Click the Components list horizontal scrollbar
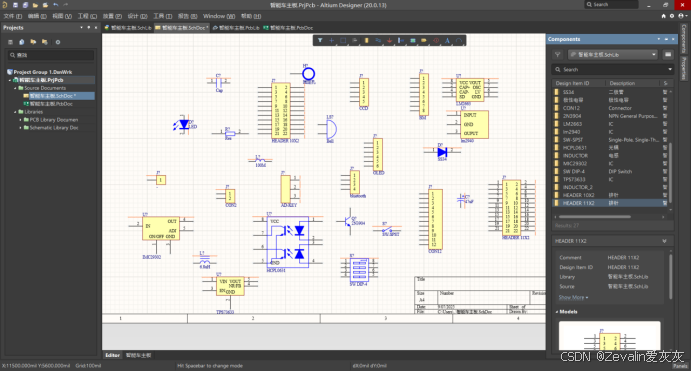Screen dimensions: 692x371 tap(594, 217)
